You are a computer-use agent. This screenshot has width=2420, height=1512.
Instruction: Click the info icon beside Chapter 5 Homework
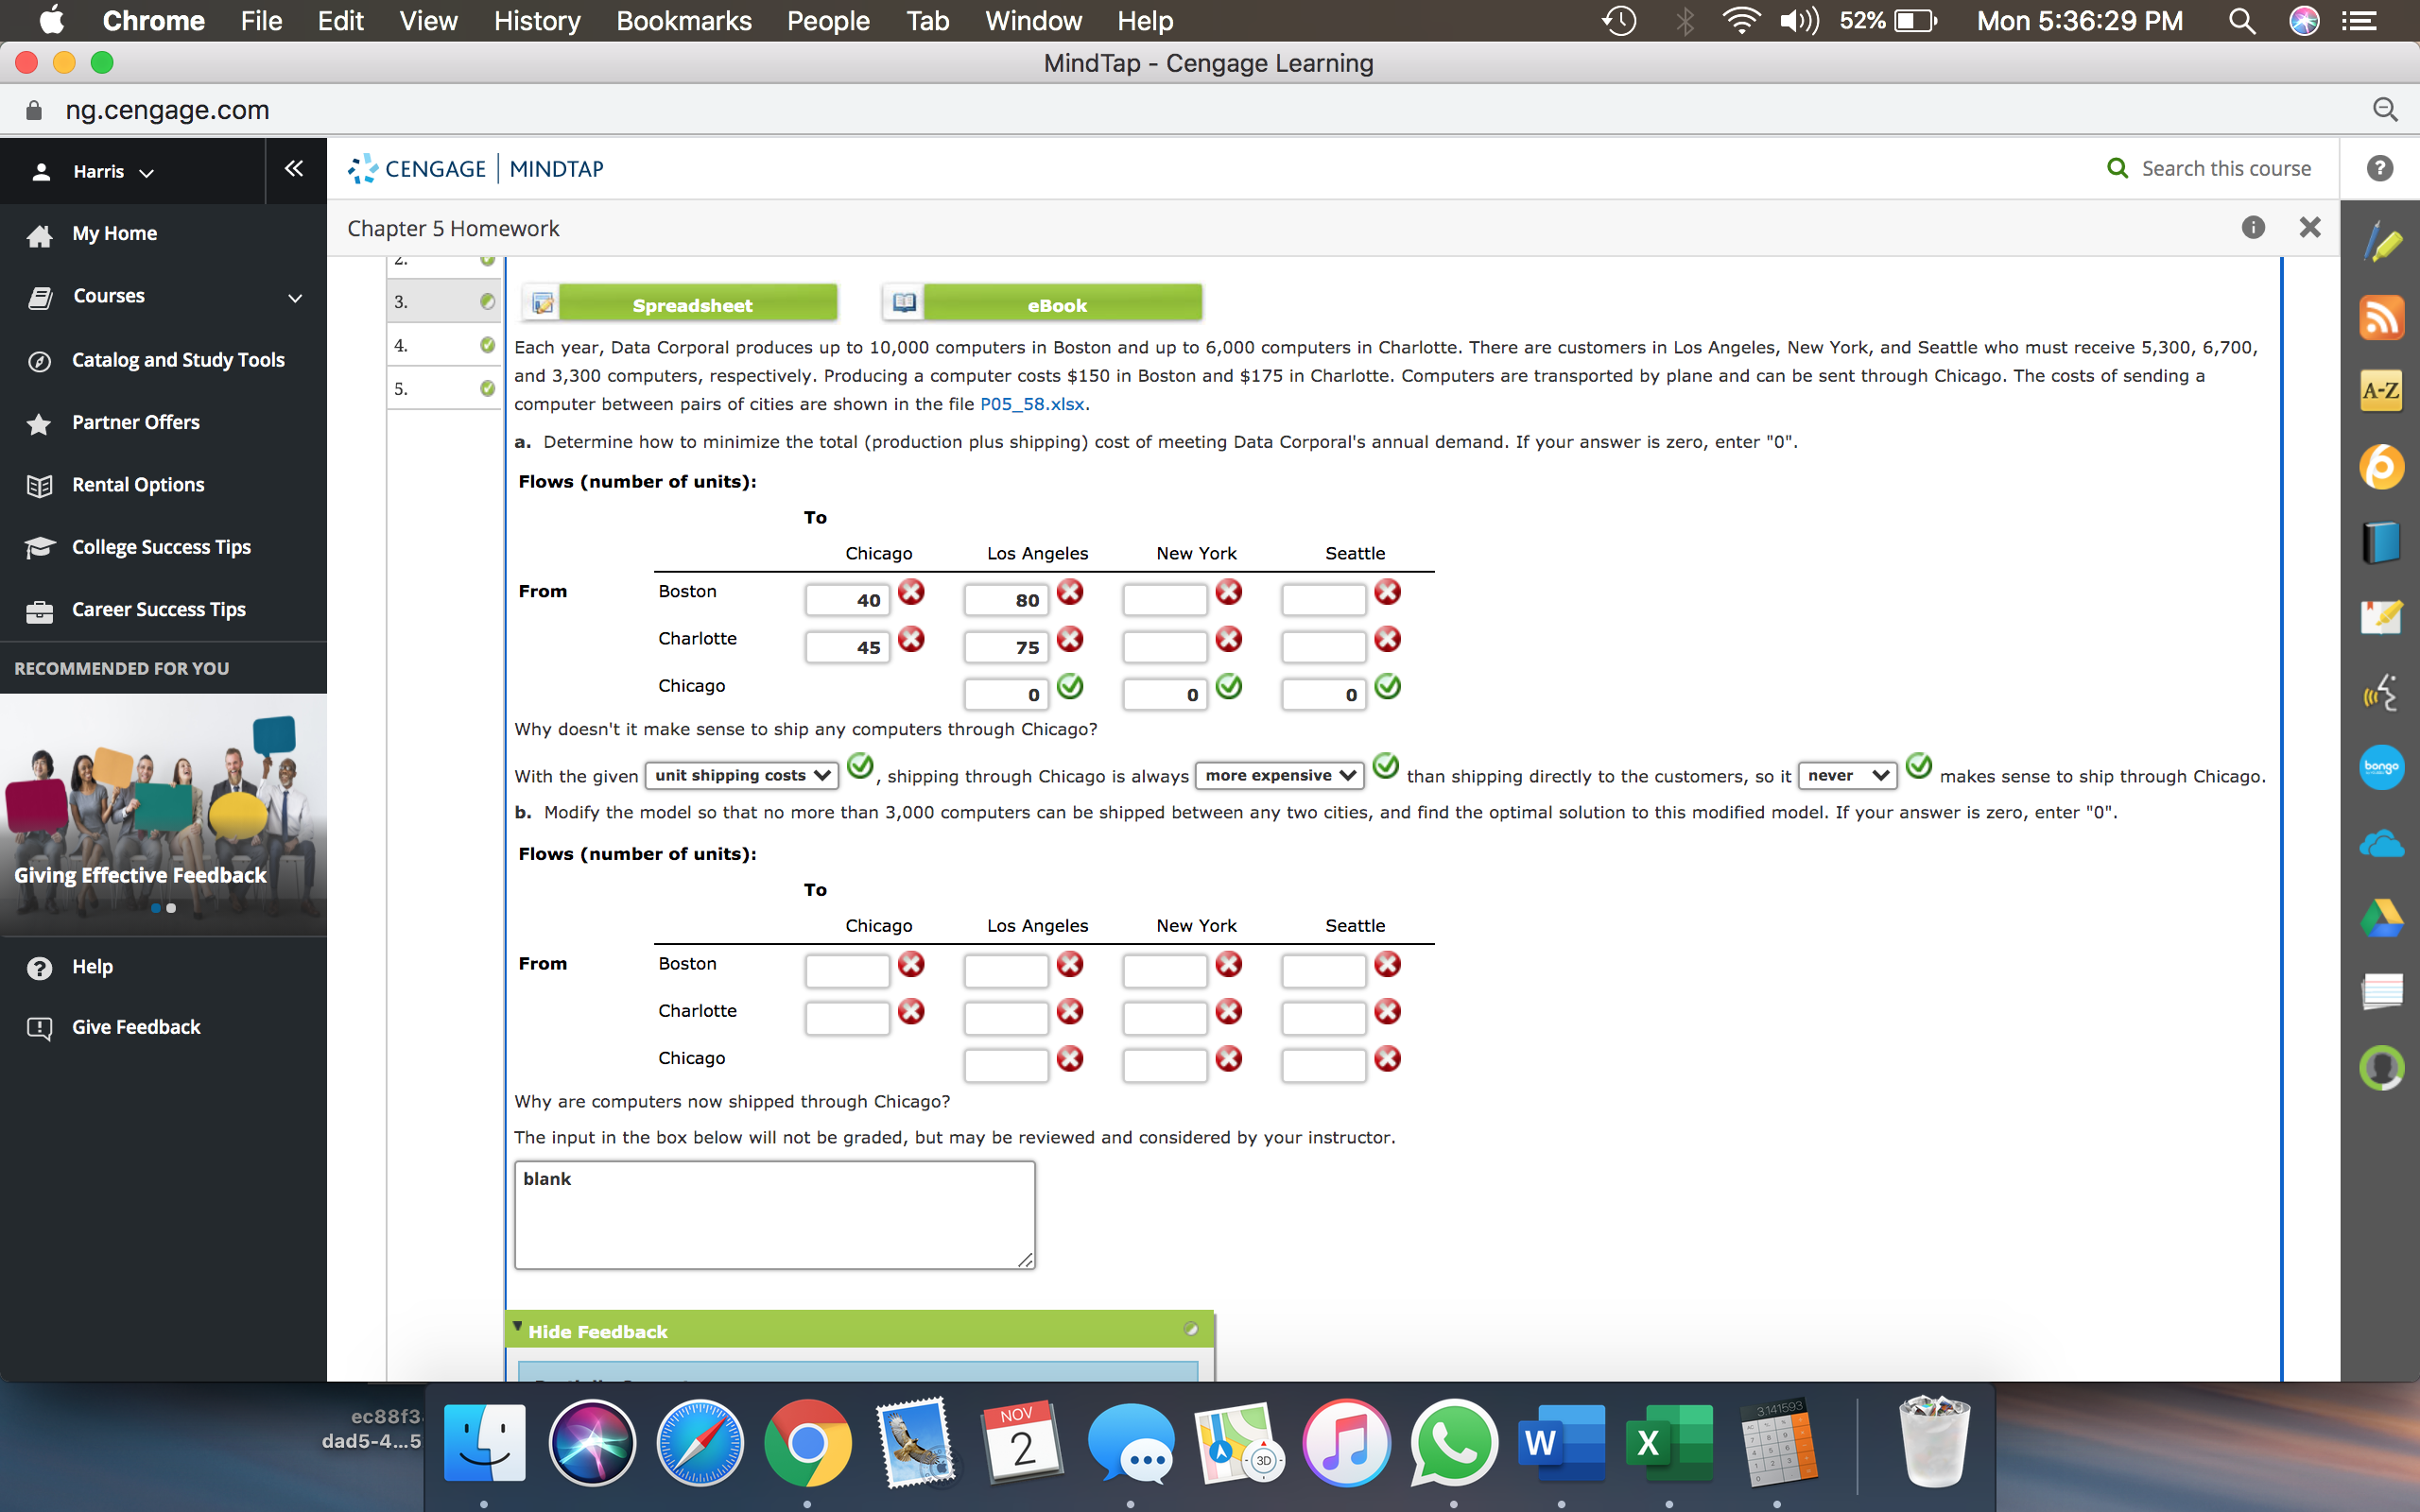[2252, 228]
